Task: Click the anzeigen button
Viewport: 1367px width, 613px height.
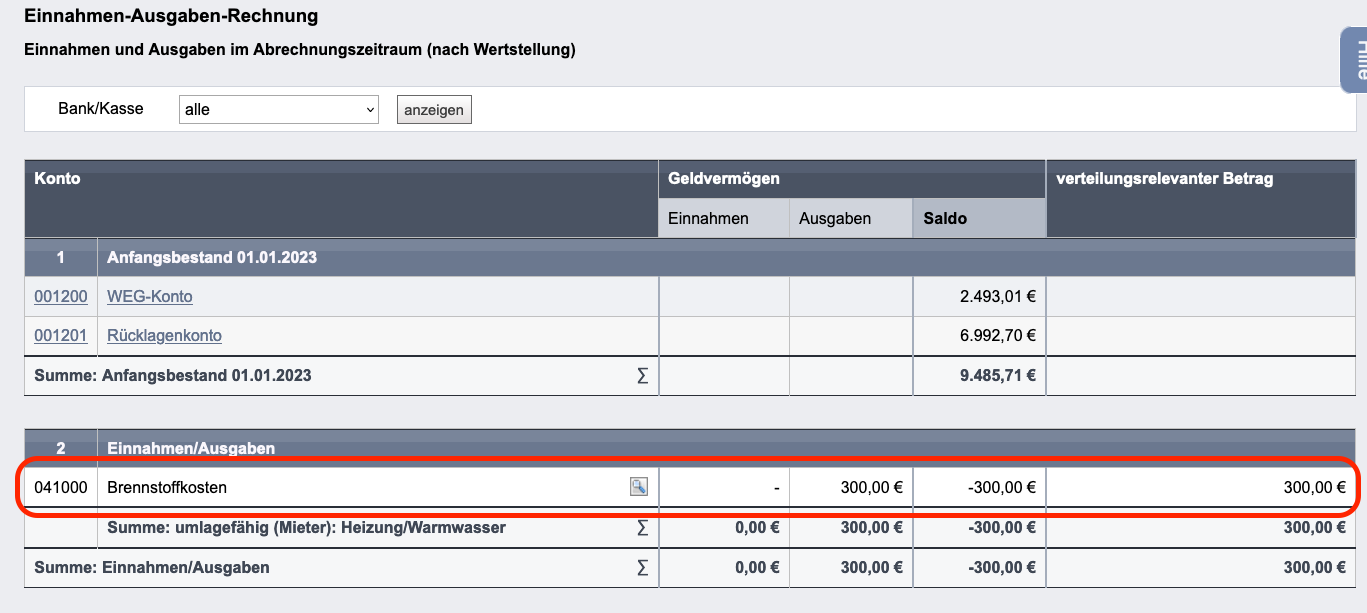Action: click(x=434, y=110)
